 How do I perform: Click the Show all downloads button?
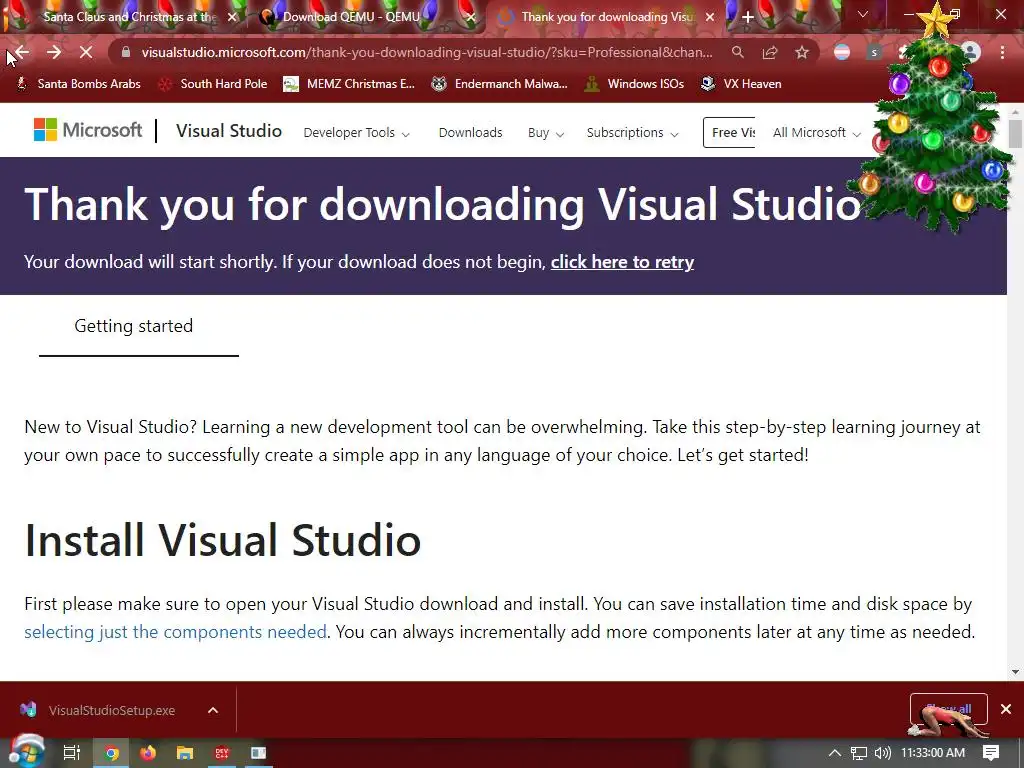click(x=948, y=709)
